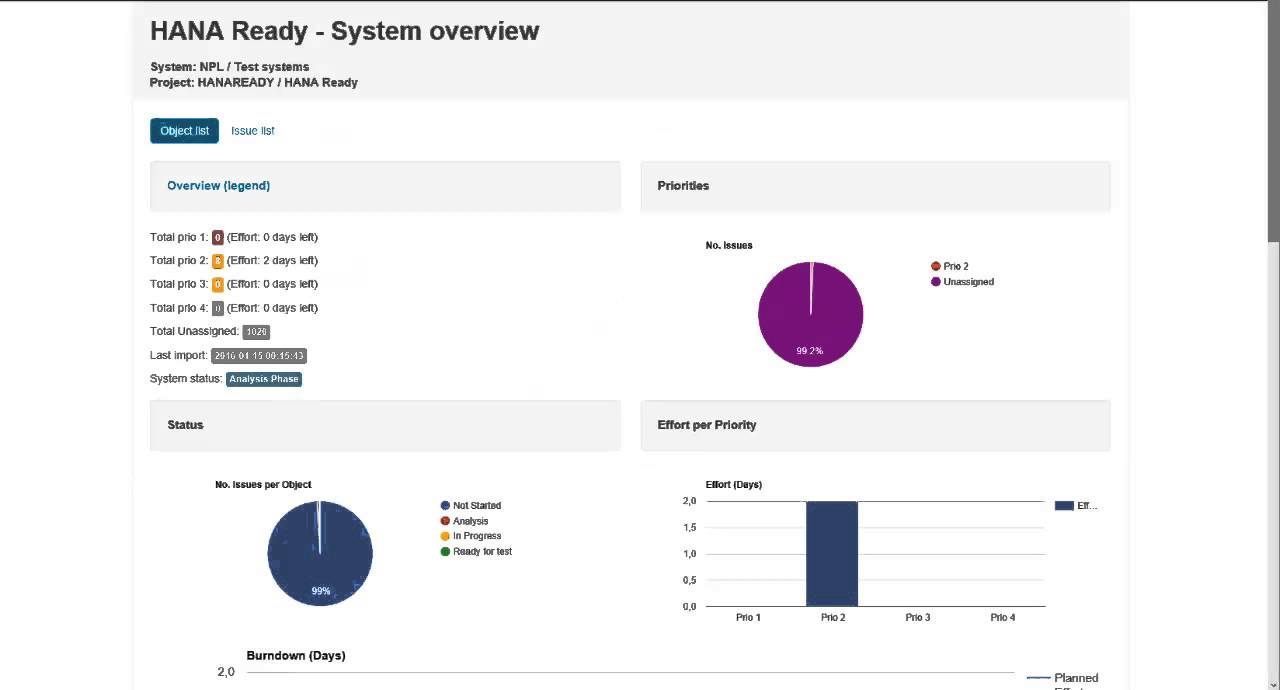Click the No. issues per Object chart title
This screenshot has width=1280, height=690.
coord(263,485)
